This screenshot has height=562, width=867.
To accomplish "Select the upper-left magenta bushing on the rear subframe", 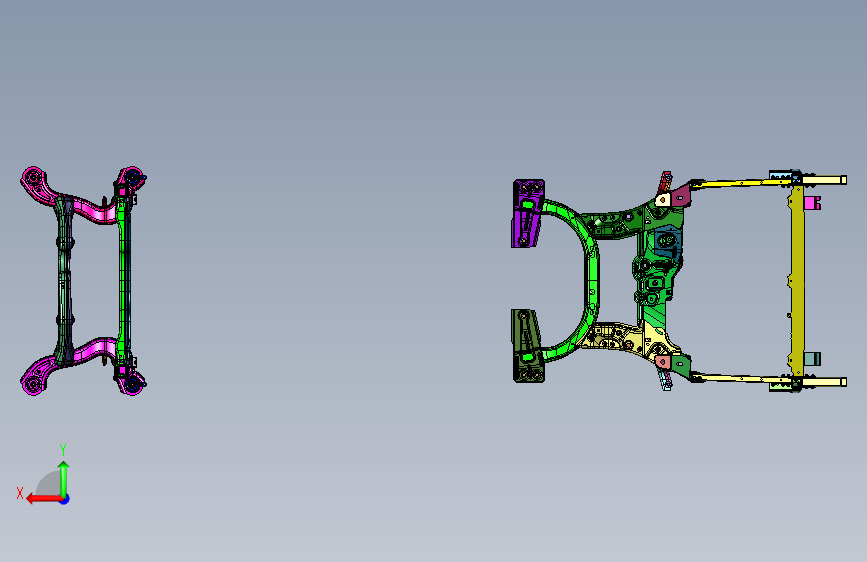I will pos(33,178).
